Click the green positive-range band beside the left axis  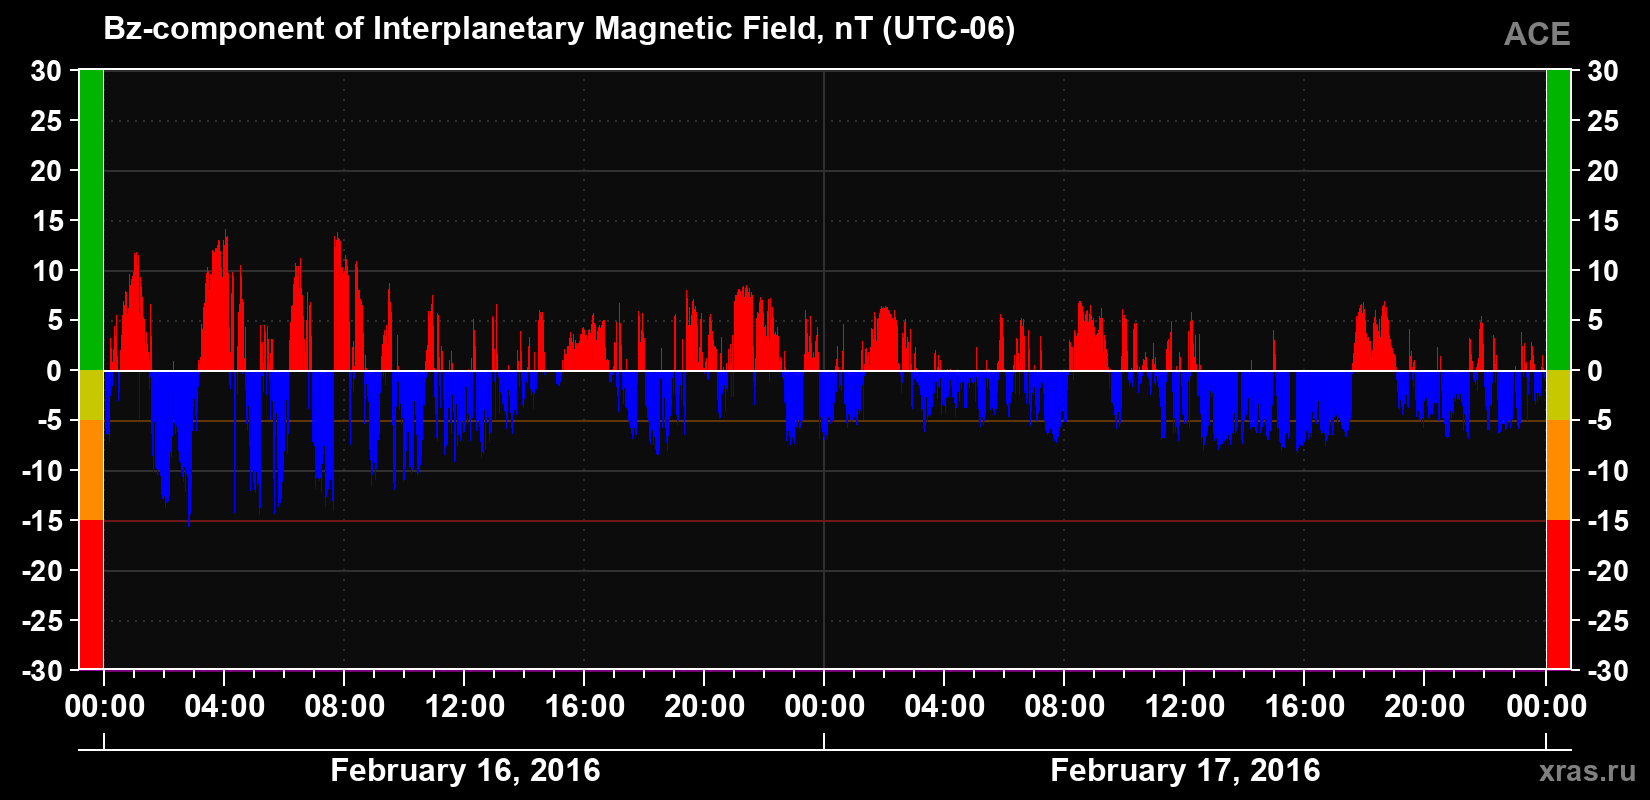coord(91,220)
